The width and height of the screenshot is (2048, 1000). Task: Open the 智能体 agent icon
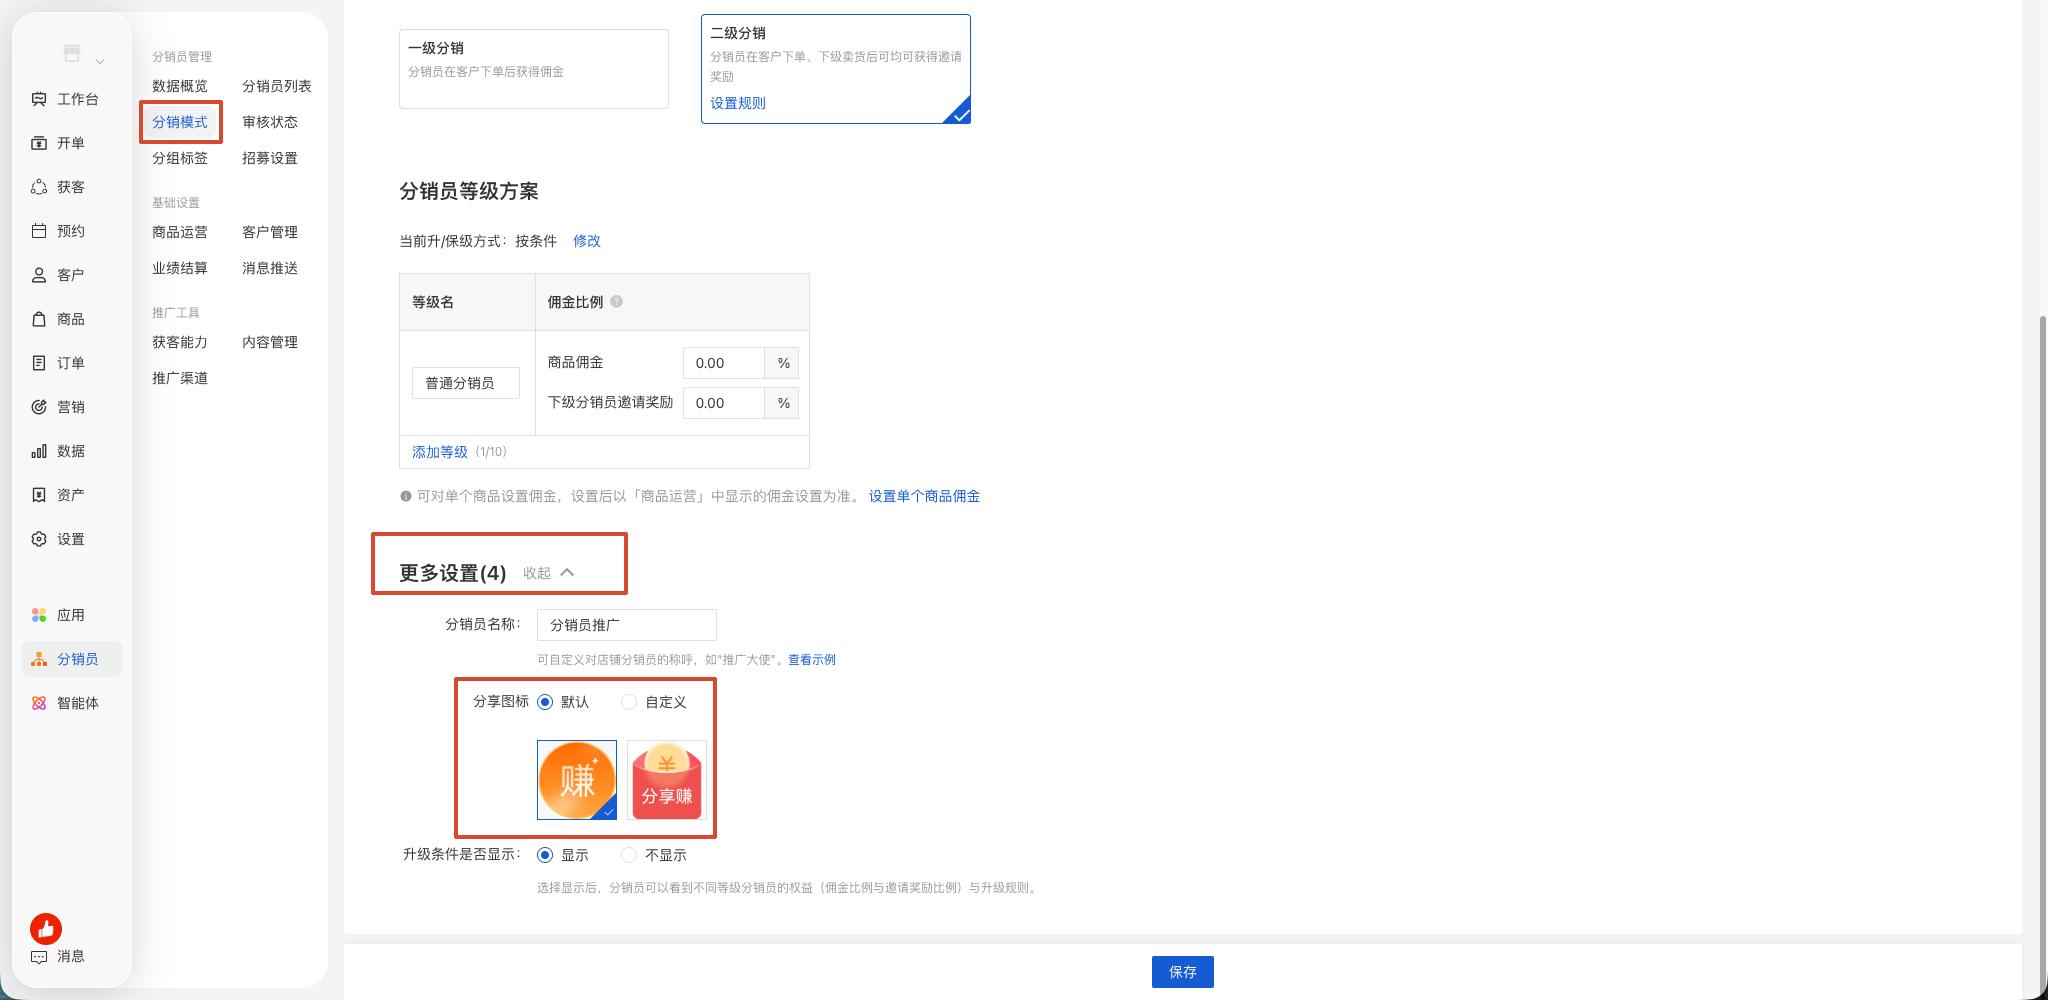39,703
